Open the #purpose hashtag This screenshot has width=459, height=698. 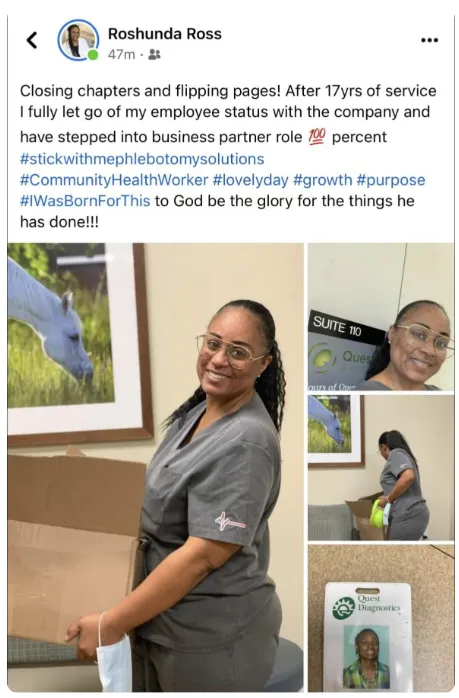click(x=391, y=180)
